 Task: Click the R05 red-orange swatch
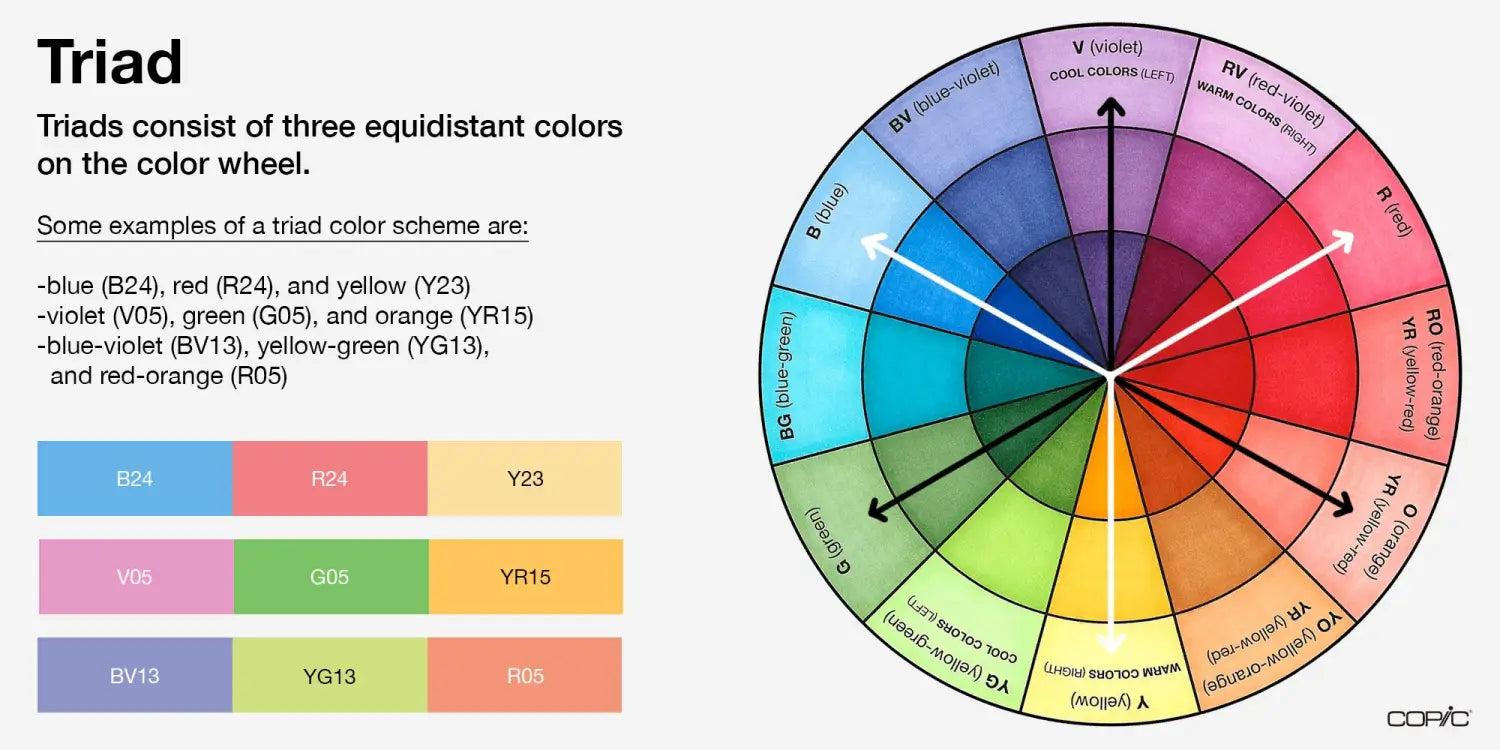click(x=525, y=675)
